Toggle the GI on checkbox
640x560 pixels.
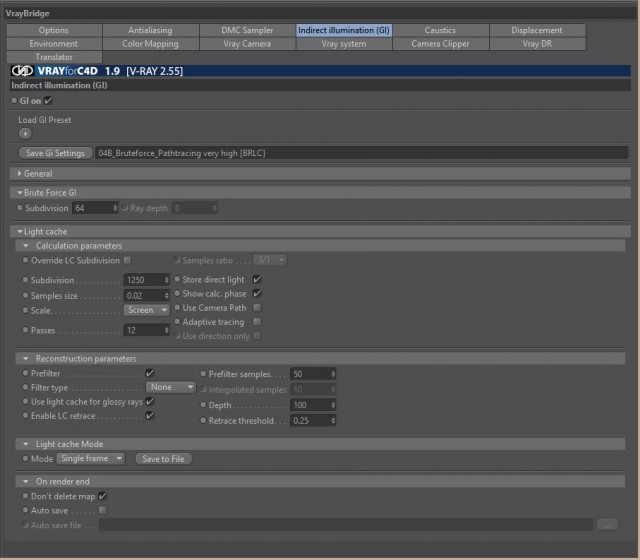(48, 100)
